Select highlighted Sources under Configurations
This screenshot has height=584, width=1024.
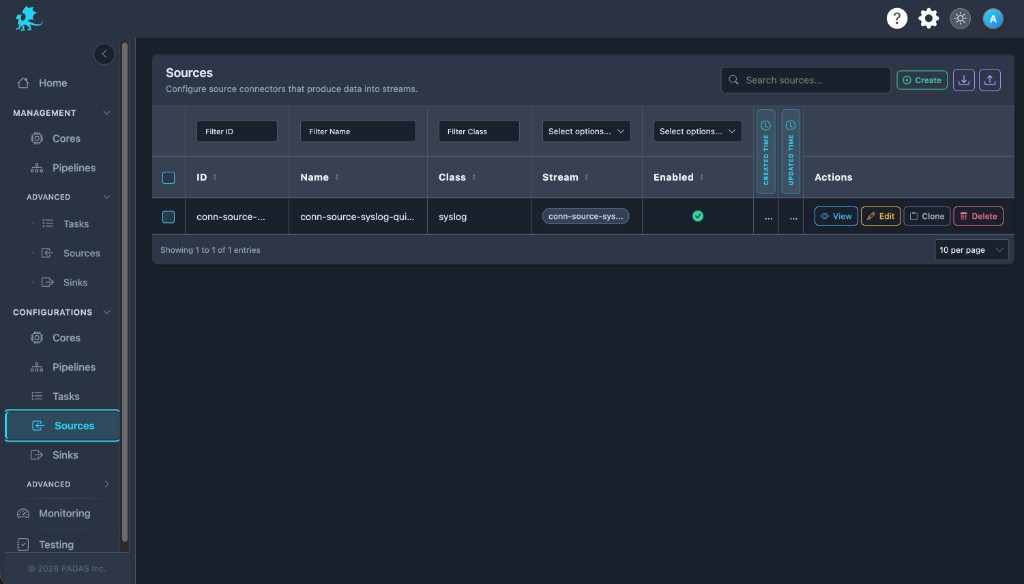coord(62,426)
